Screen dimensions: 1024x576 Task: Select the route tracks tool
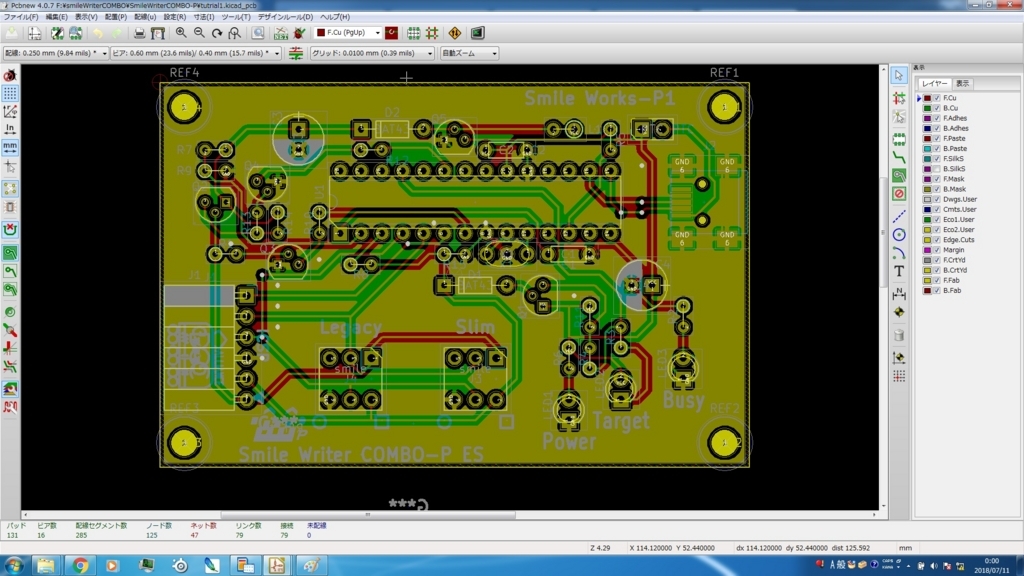coord(899,157)
